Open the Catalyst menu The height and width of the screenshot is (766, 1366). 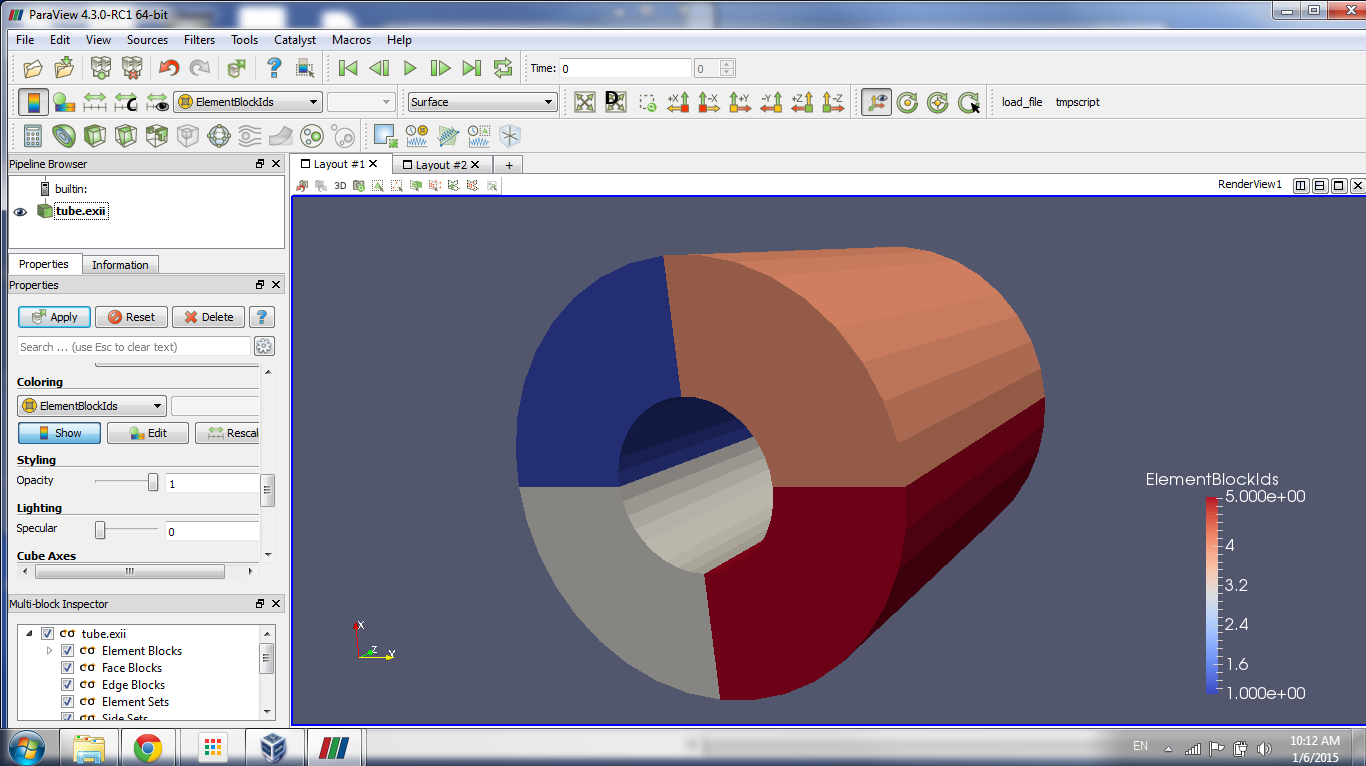294,40
